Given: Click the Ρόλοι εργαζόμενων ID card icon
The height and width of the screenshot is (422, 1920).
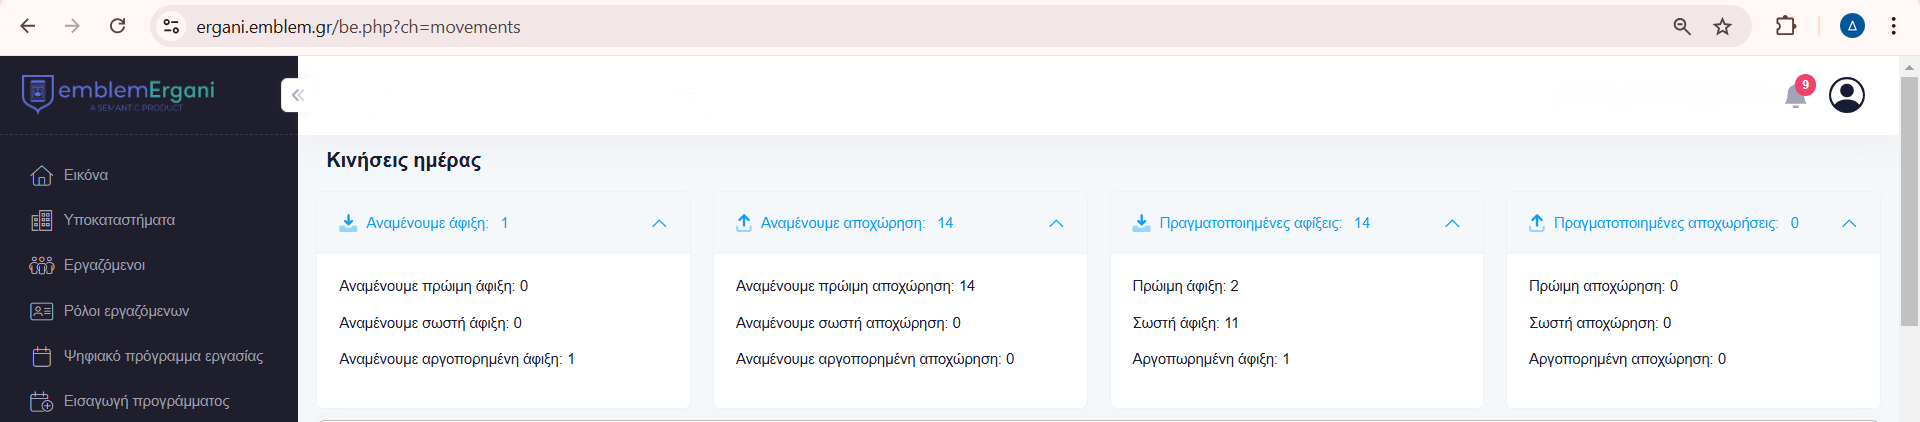Looking at the screenshot, I should coord(41,311).
